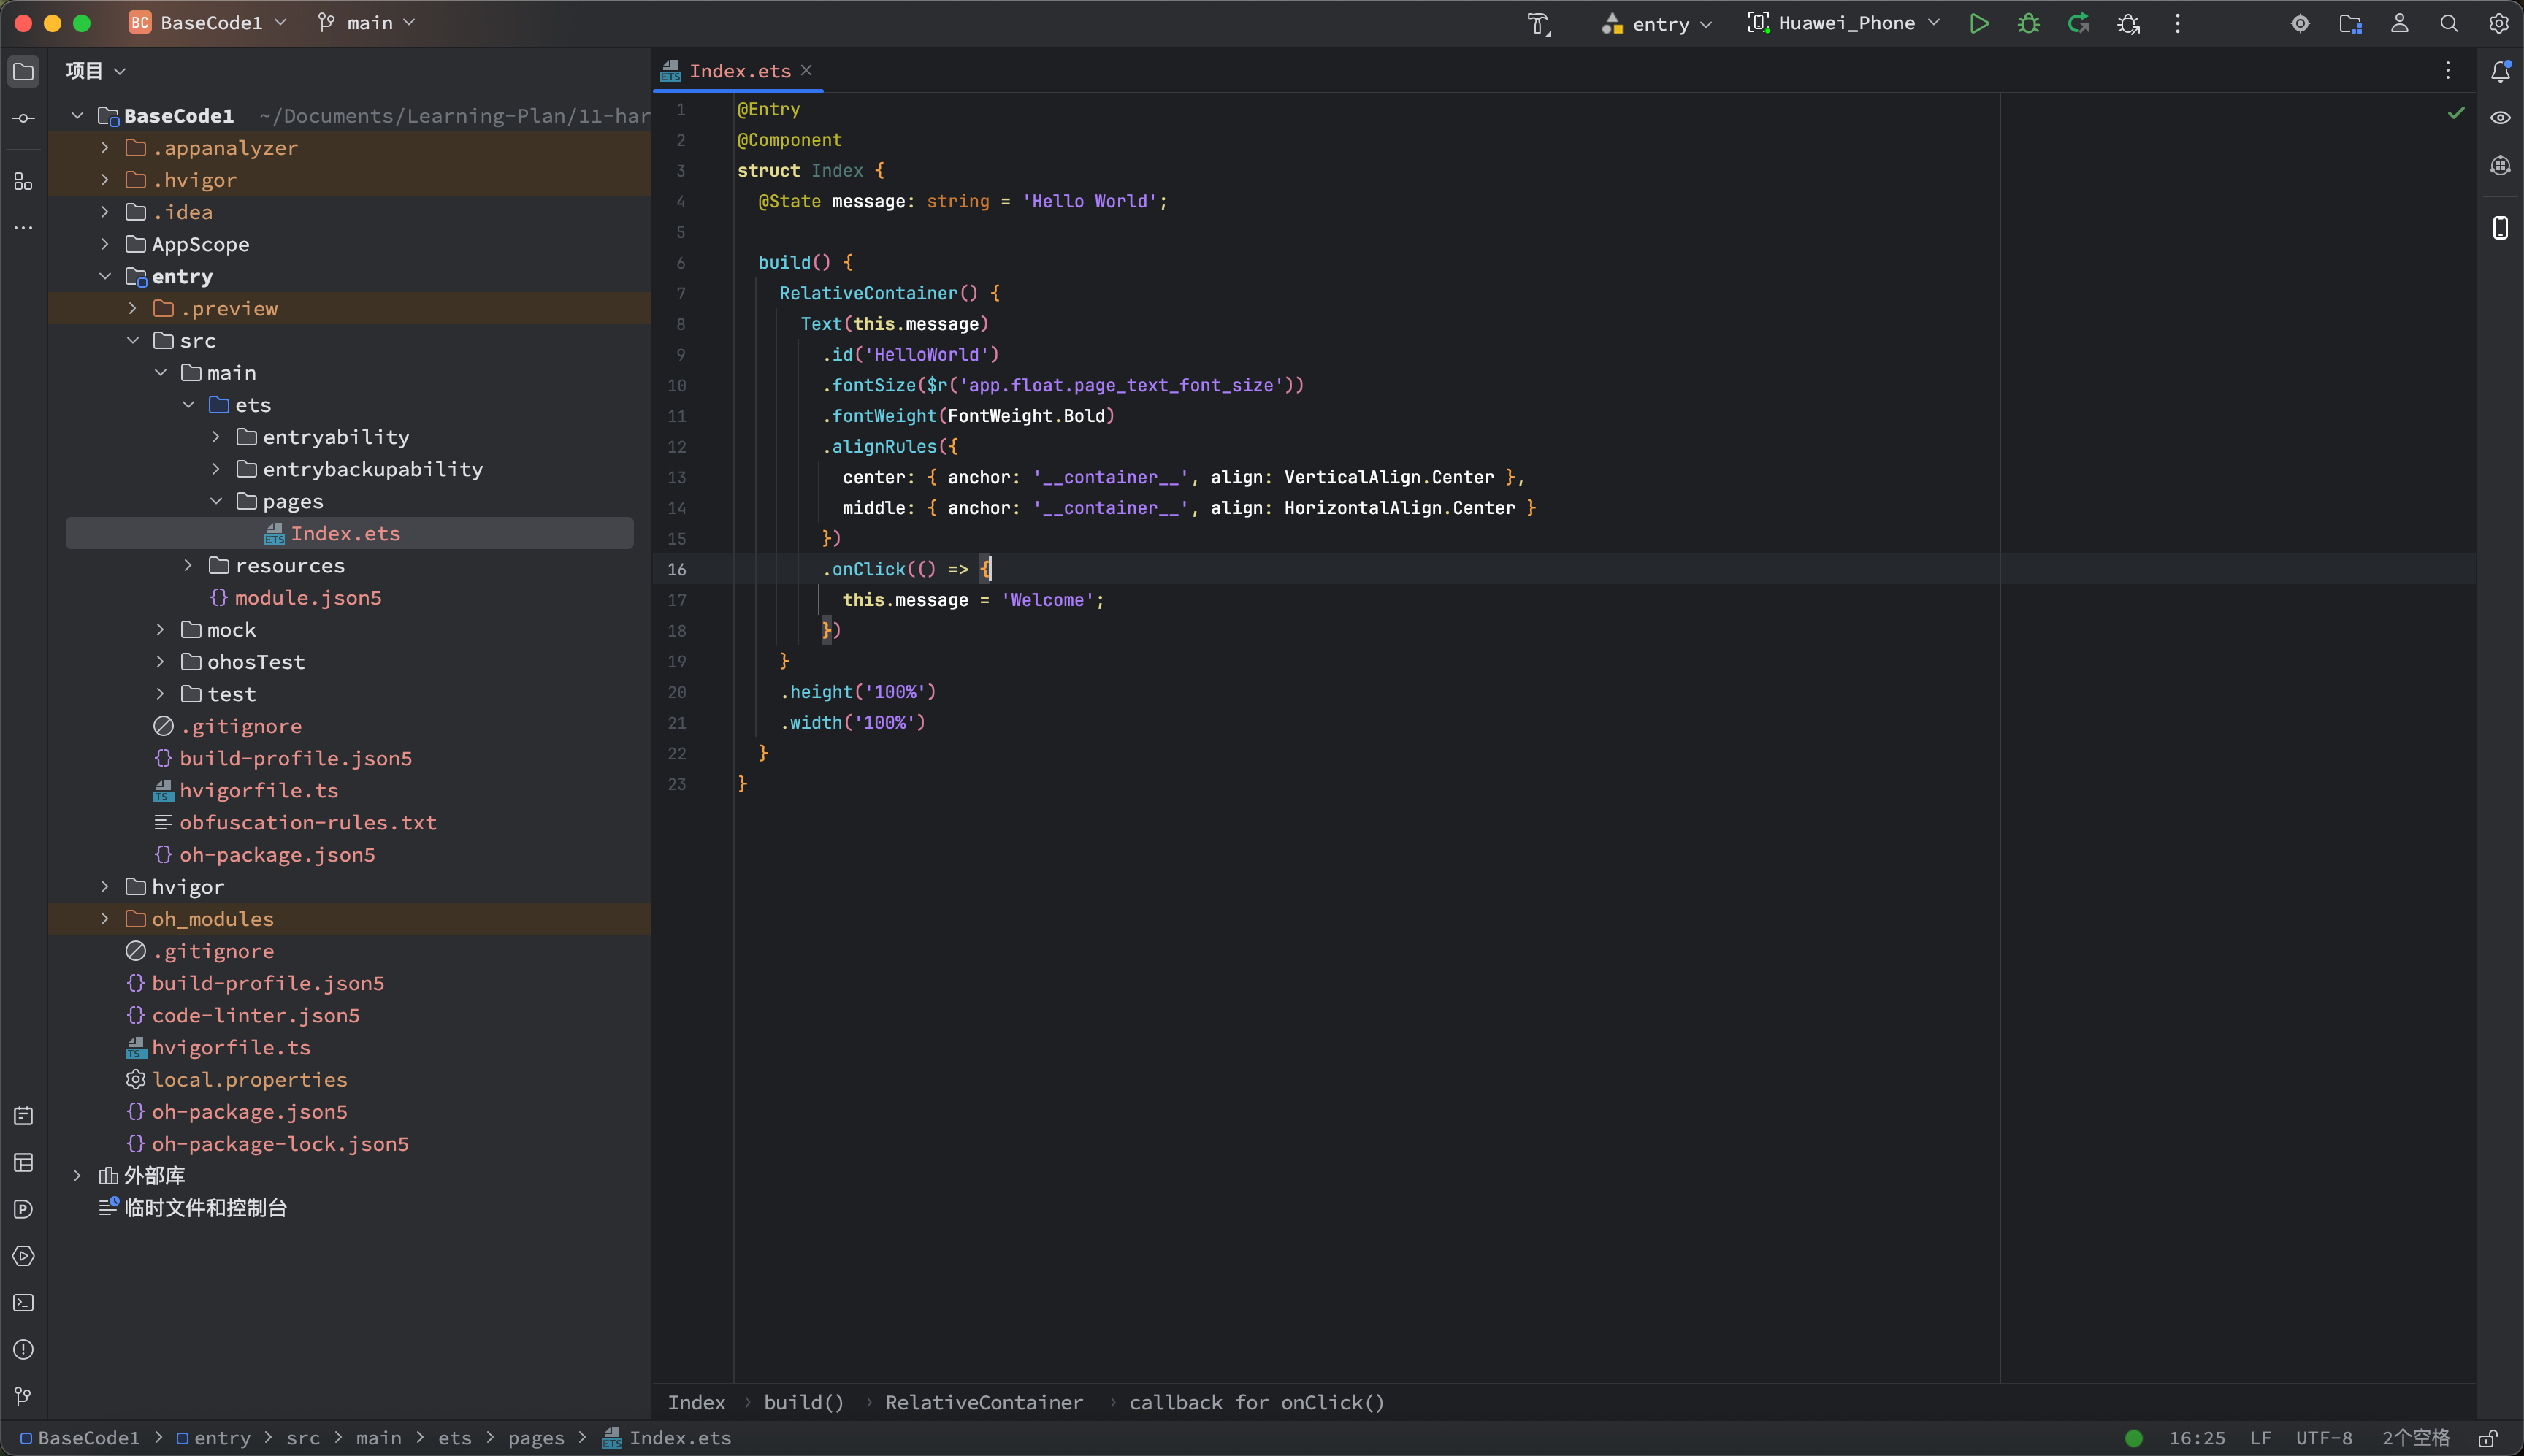Screen dimensions: 2524x1456
Task: Select the Index.ets editor tab
Action: tap(739, 71)
